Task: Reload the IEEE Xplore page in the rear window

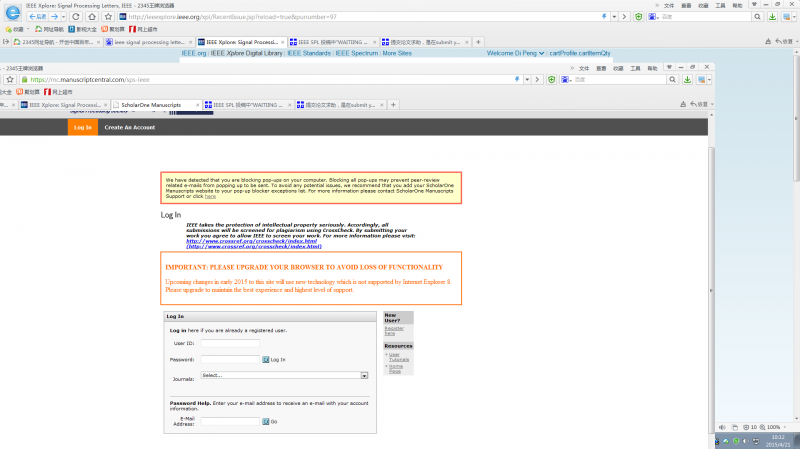Action: [76, 17]
